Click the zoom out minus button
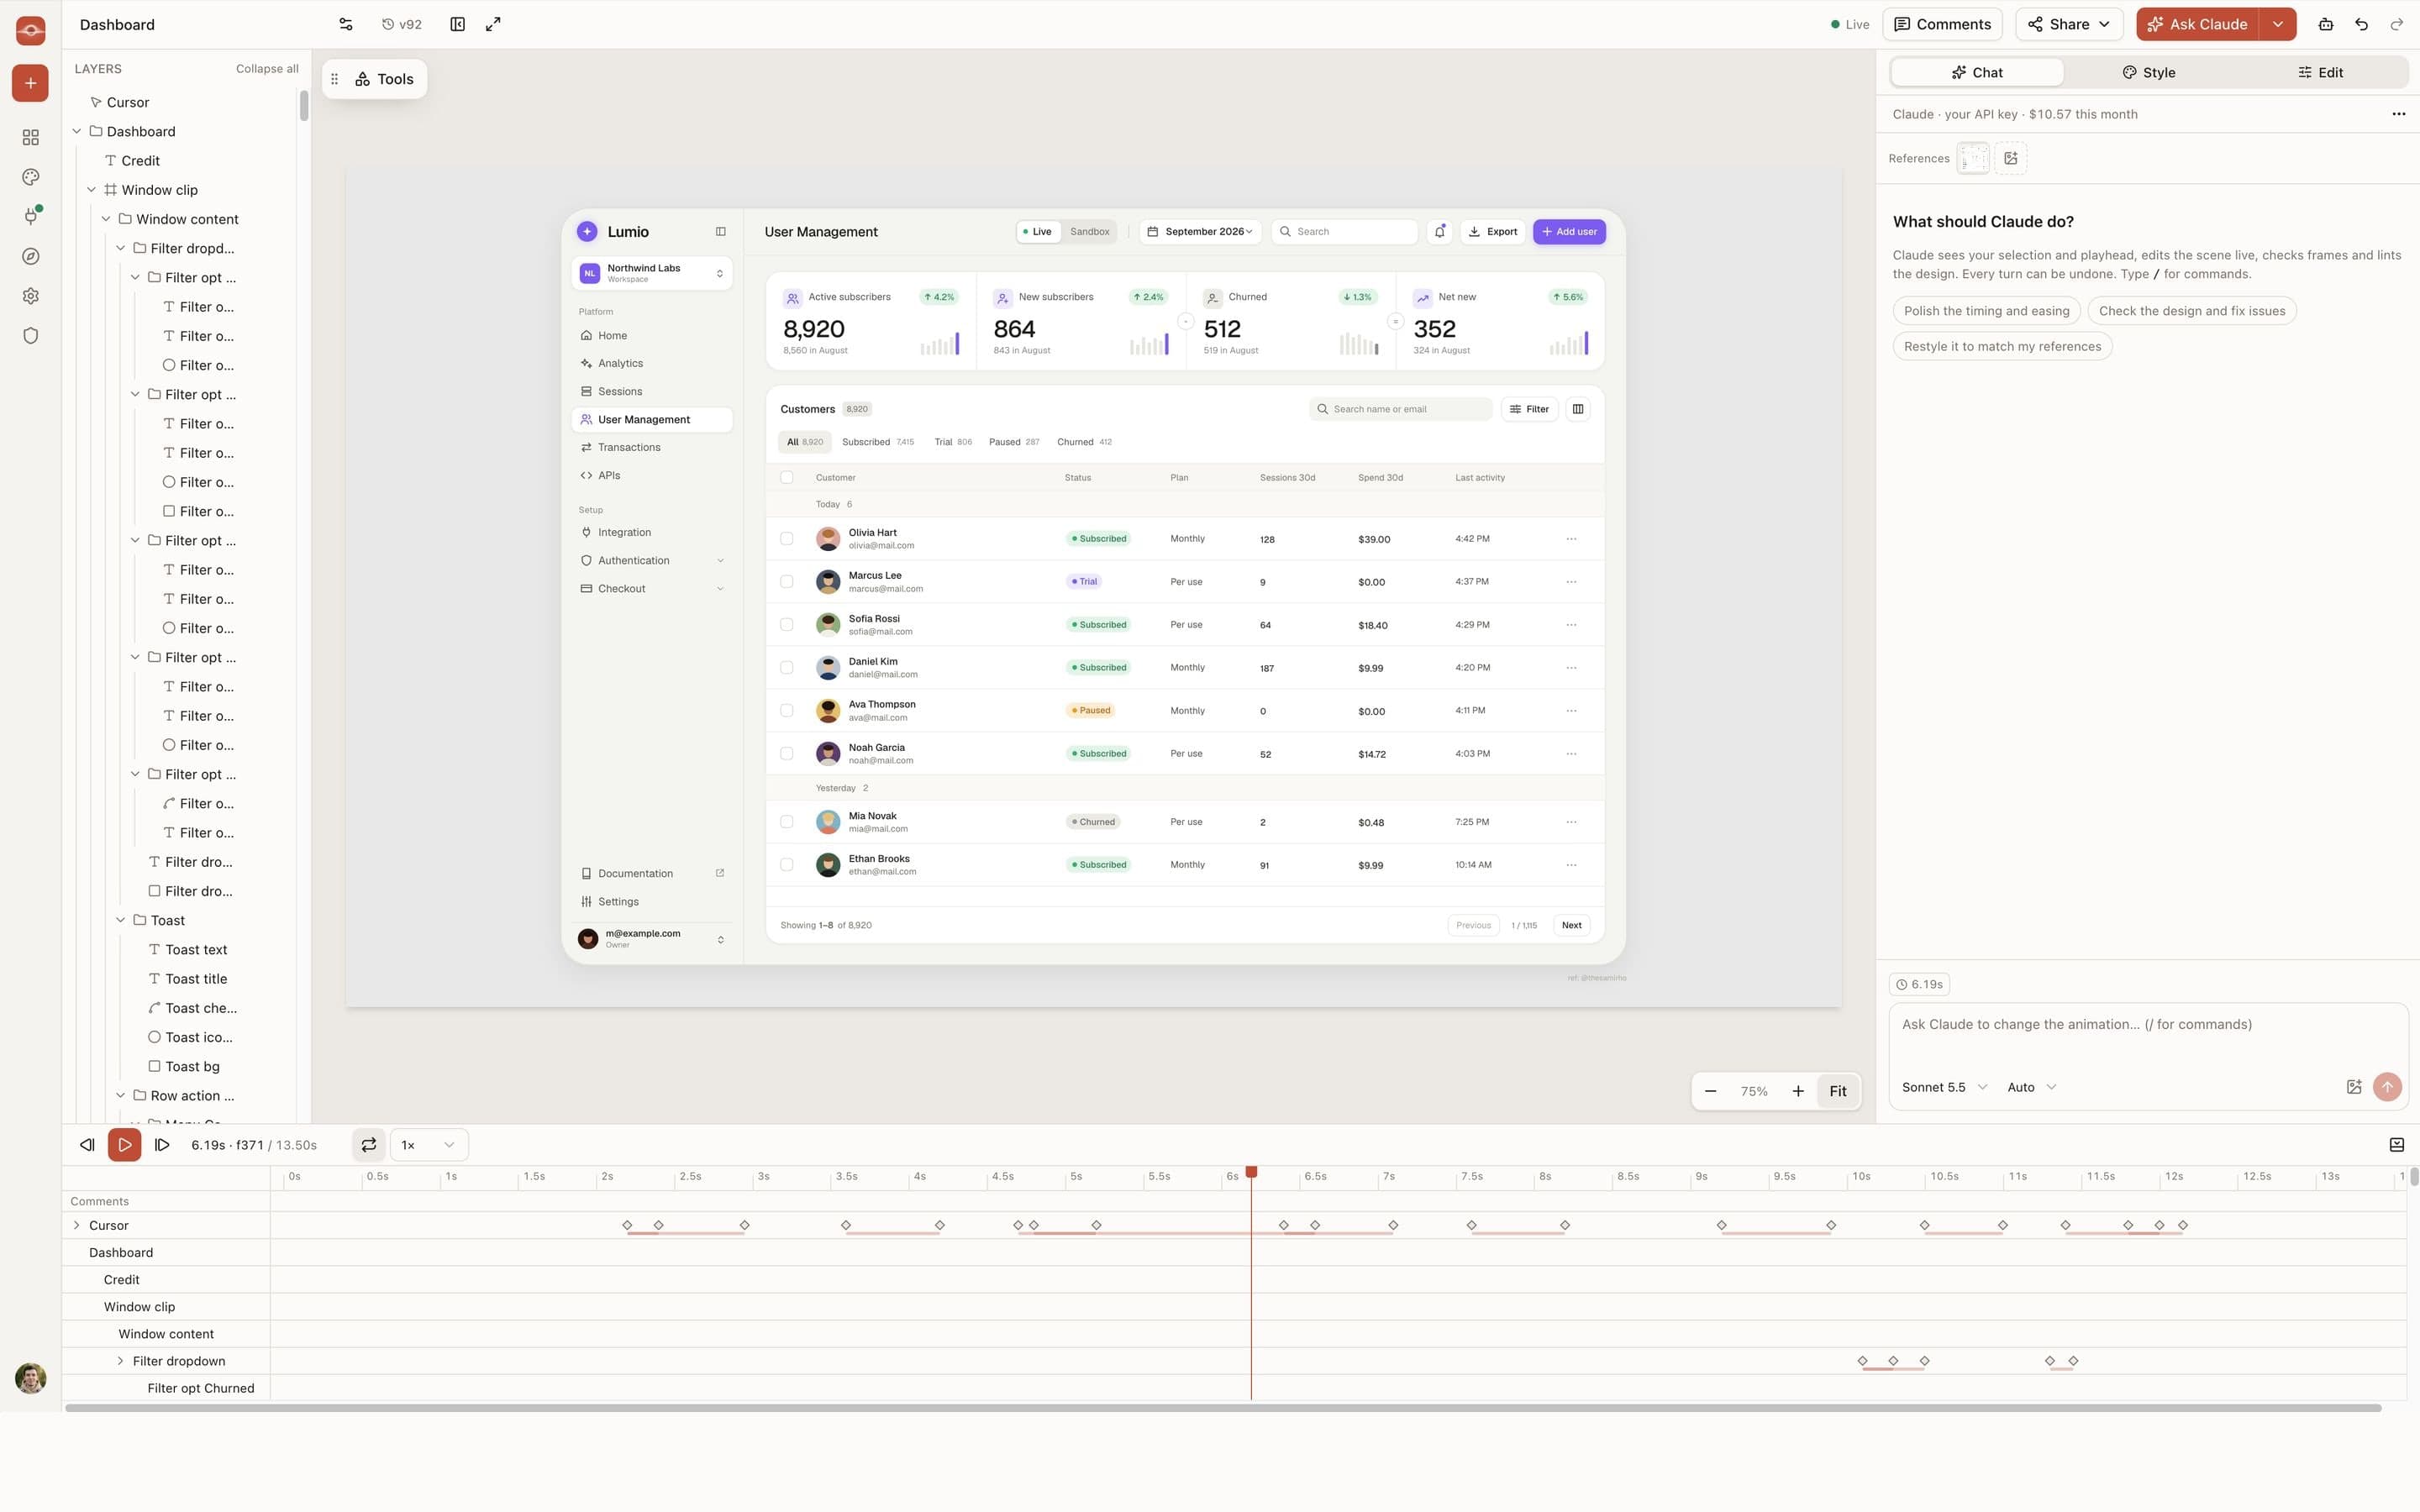The height and width of the screenshot is (1512, 2420). [1710, 1091]
